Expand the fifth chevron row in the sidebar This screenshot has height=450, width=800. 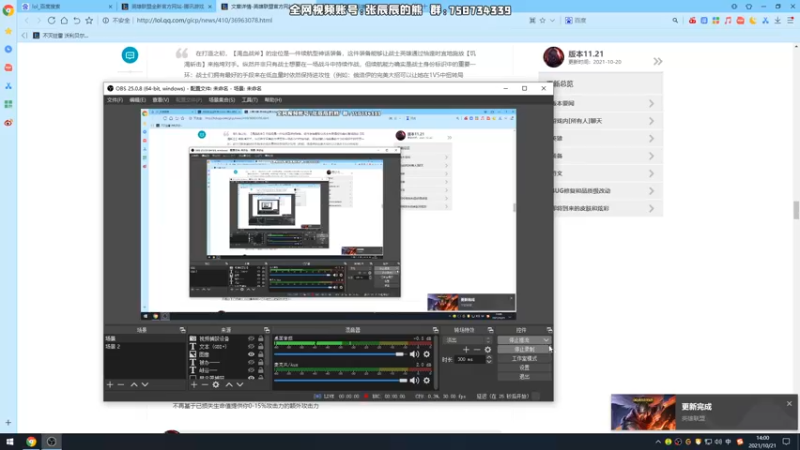click(652, 173)
